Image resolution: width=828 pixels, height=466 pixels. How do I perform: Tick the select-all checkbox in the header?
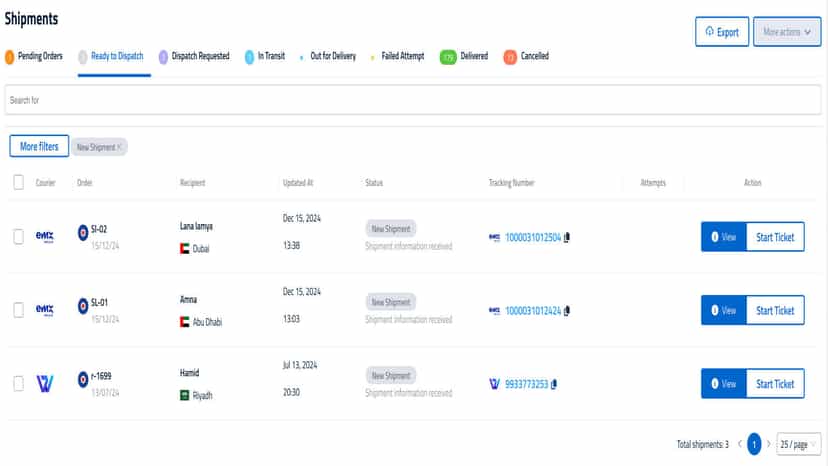point(18,182)
